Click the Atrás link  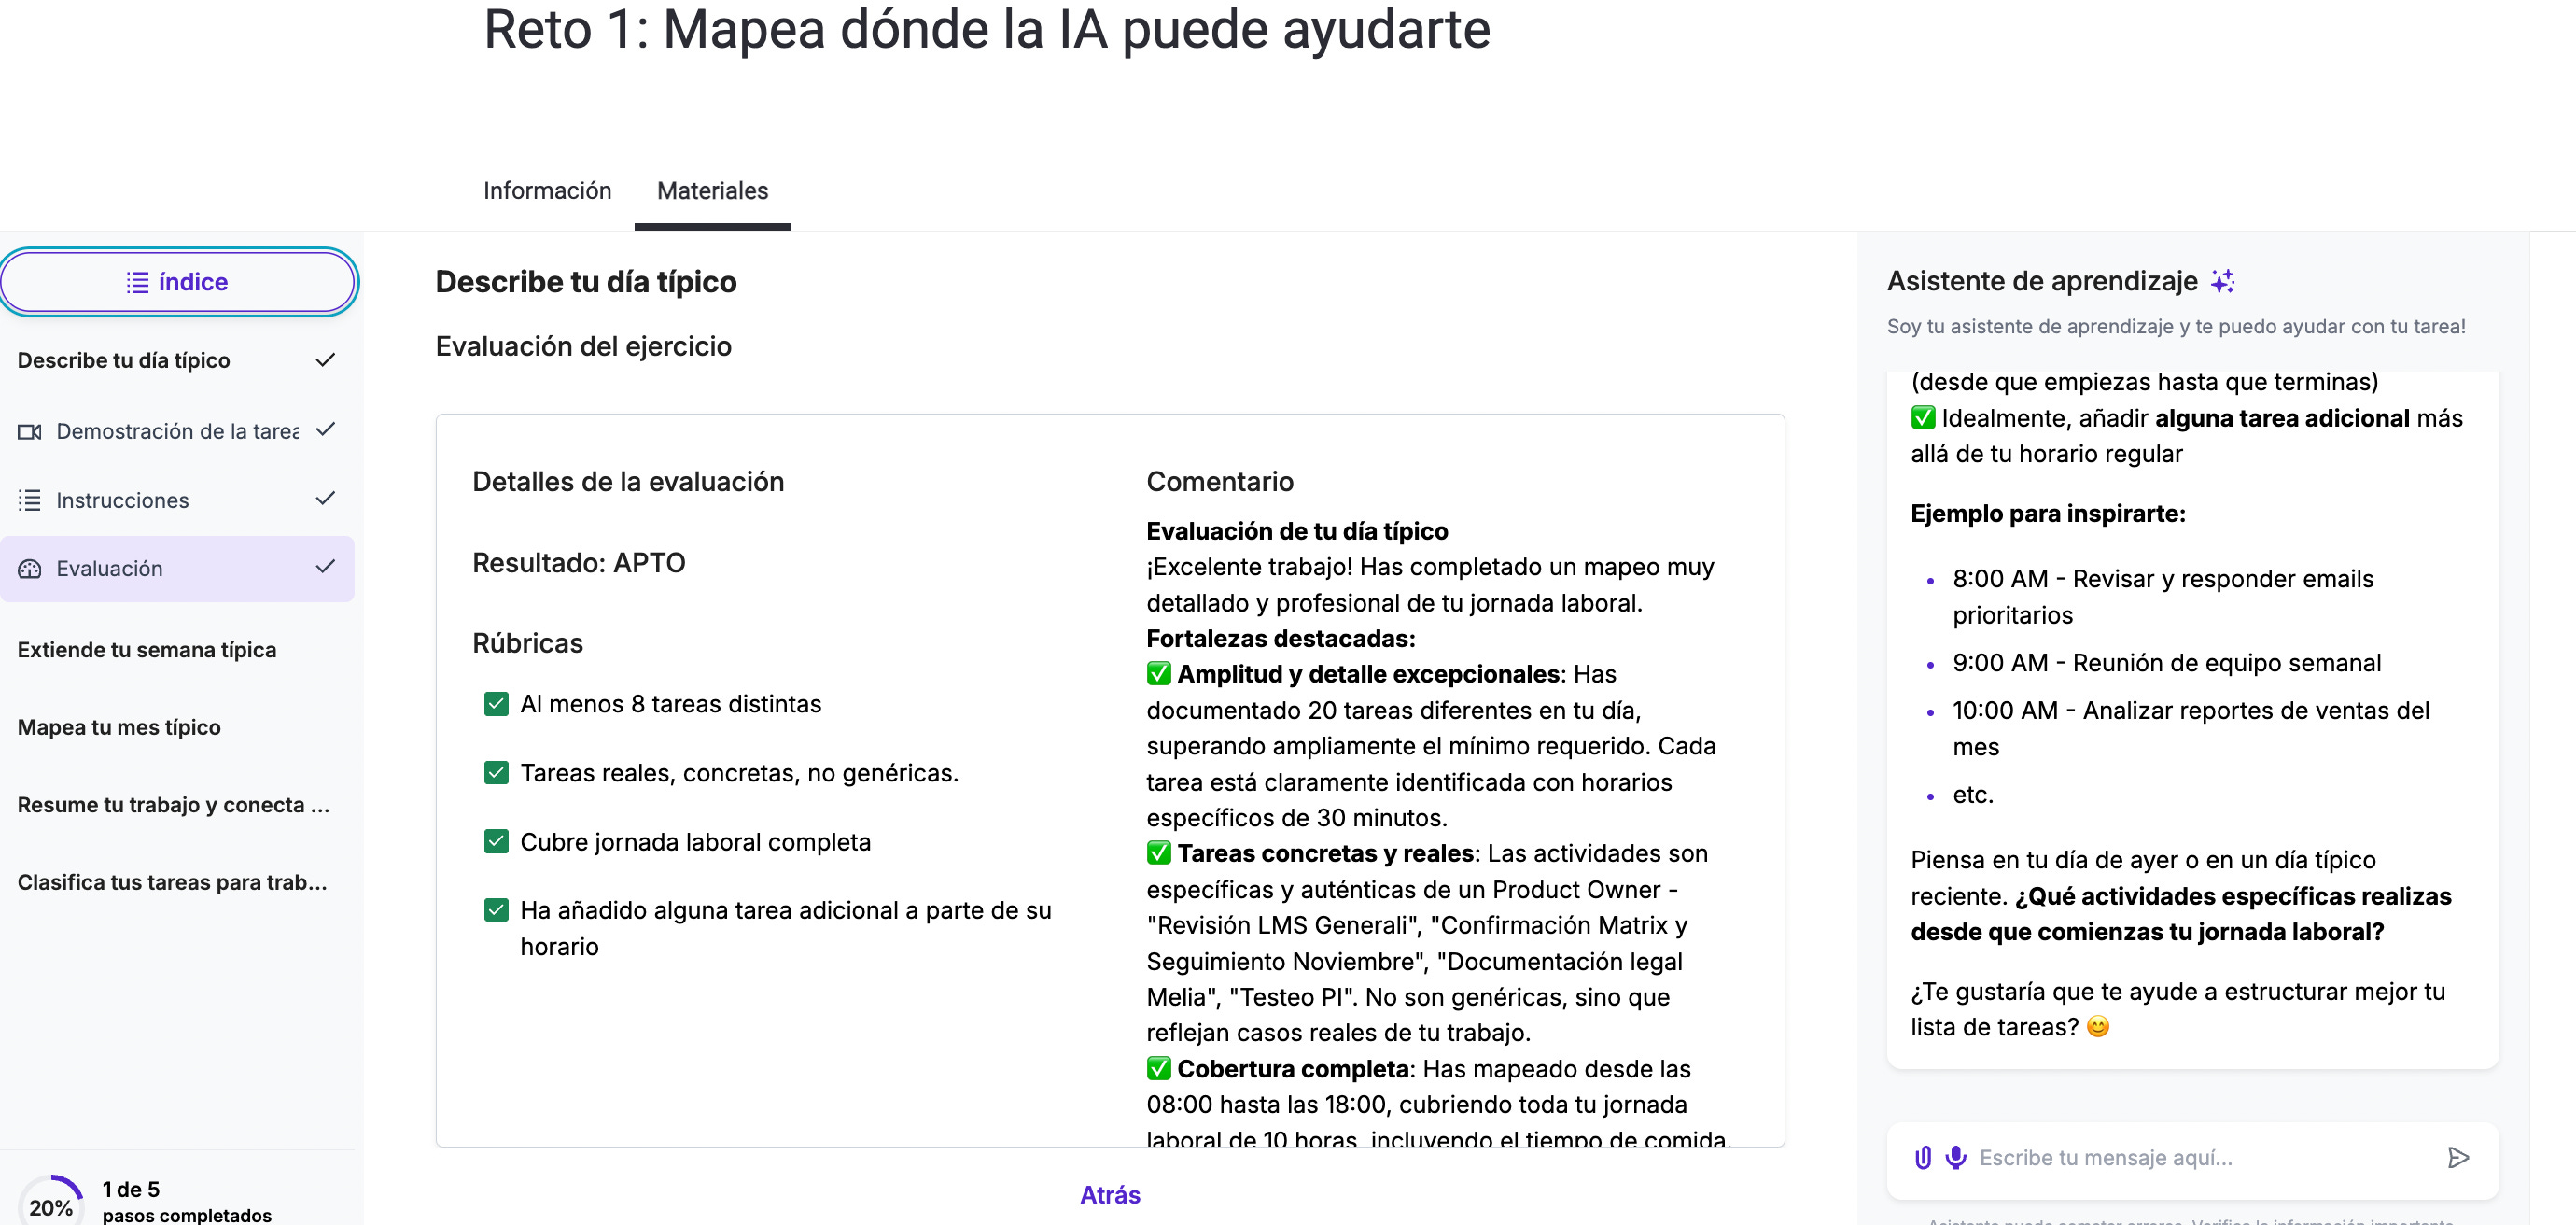pos(1109,1195)
